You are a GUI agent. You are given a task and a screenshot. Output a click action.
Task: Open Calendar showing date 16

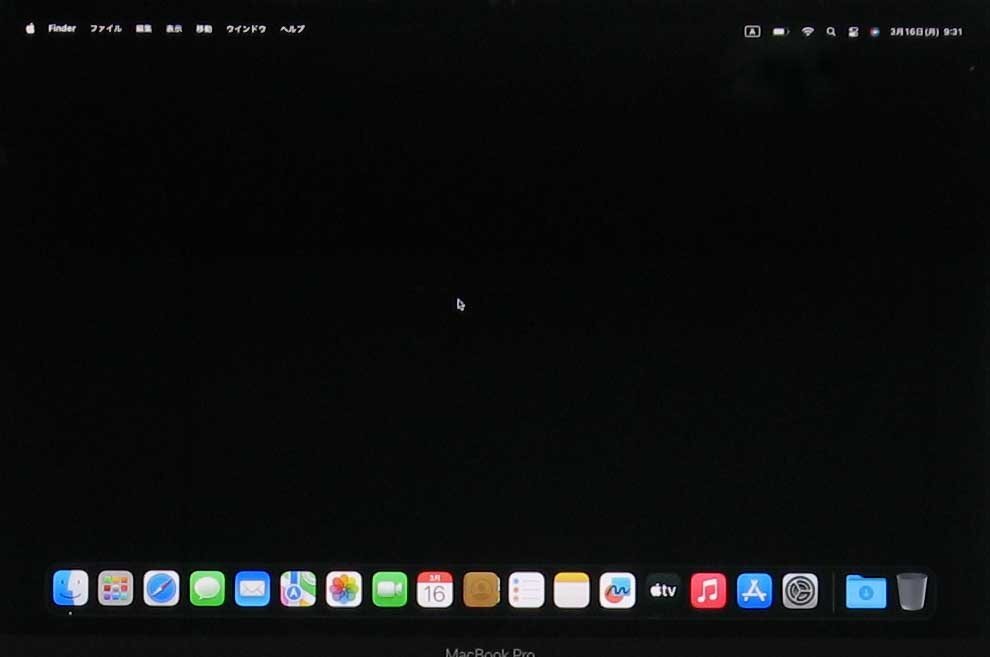click(435, 590)
